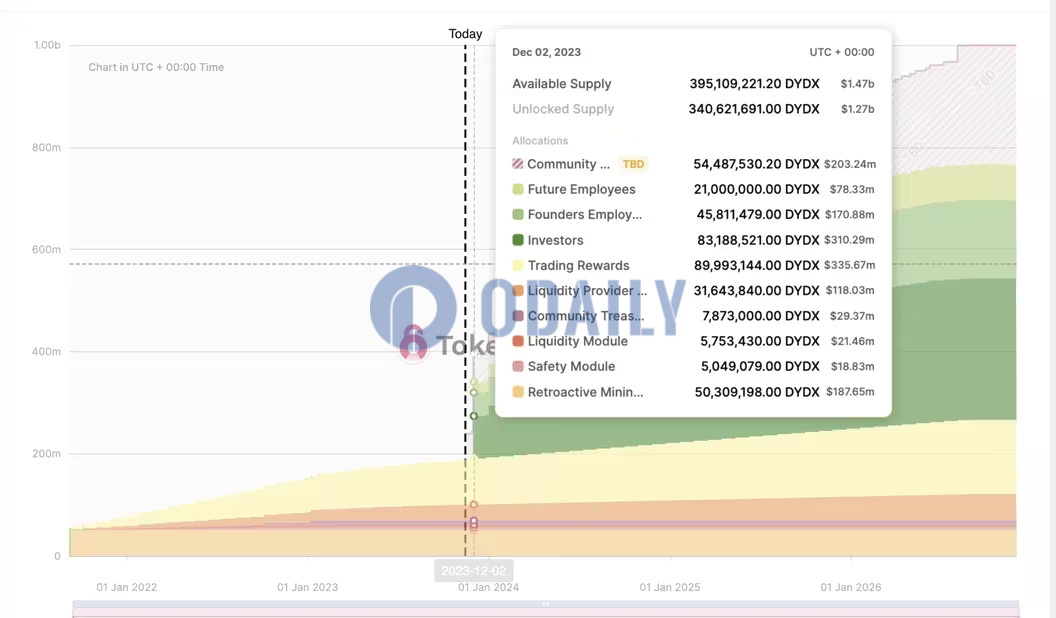Select the '$118.03m' amount

850,290
